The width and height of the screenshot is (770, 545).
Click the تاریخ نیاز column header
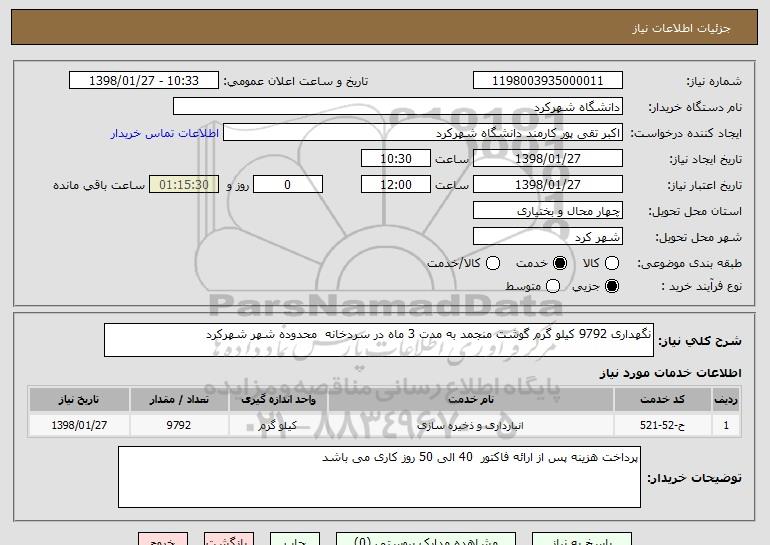click(79, 400)
